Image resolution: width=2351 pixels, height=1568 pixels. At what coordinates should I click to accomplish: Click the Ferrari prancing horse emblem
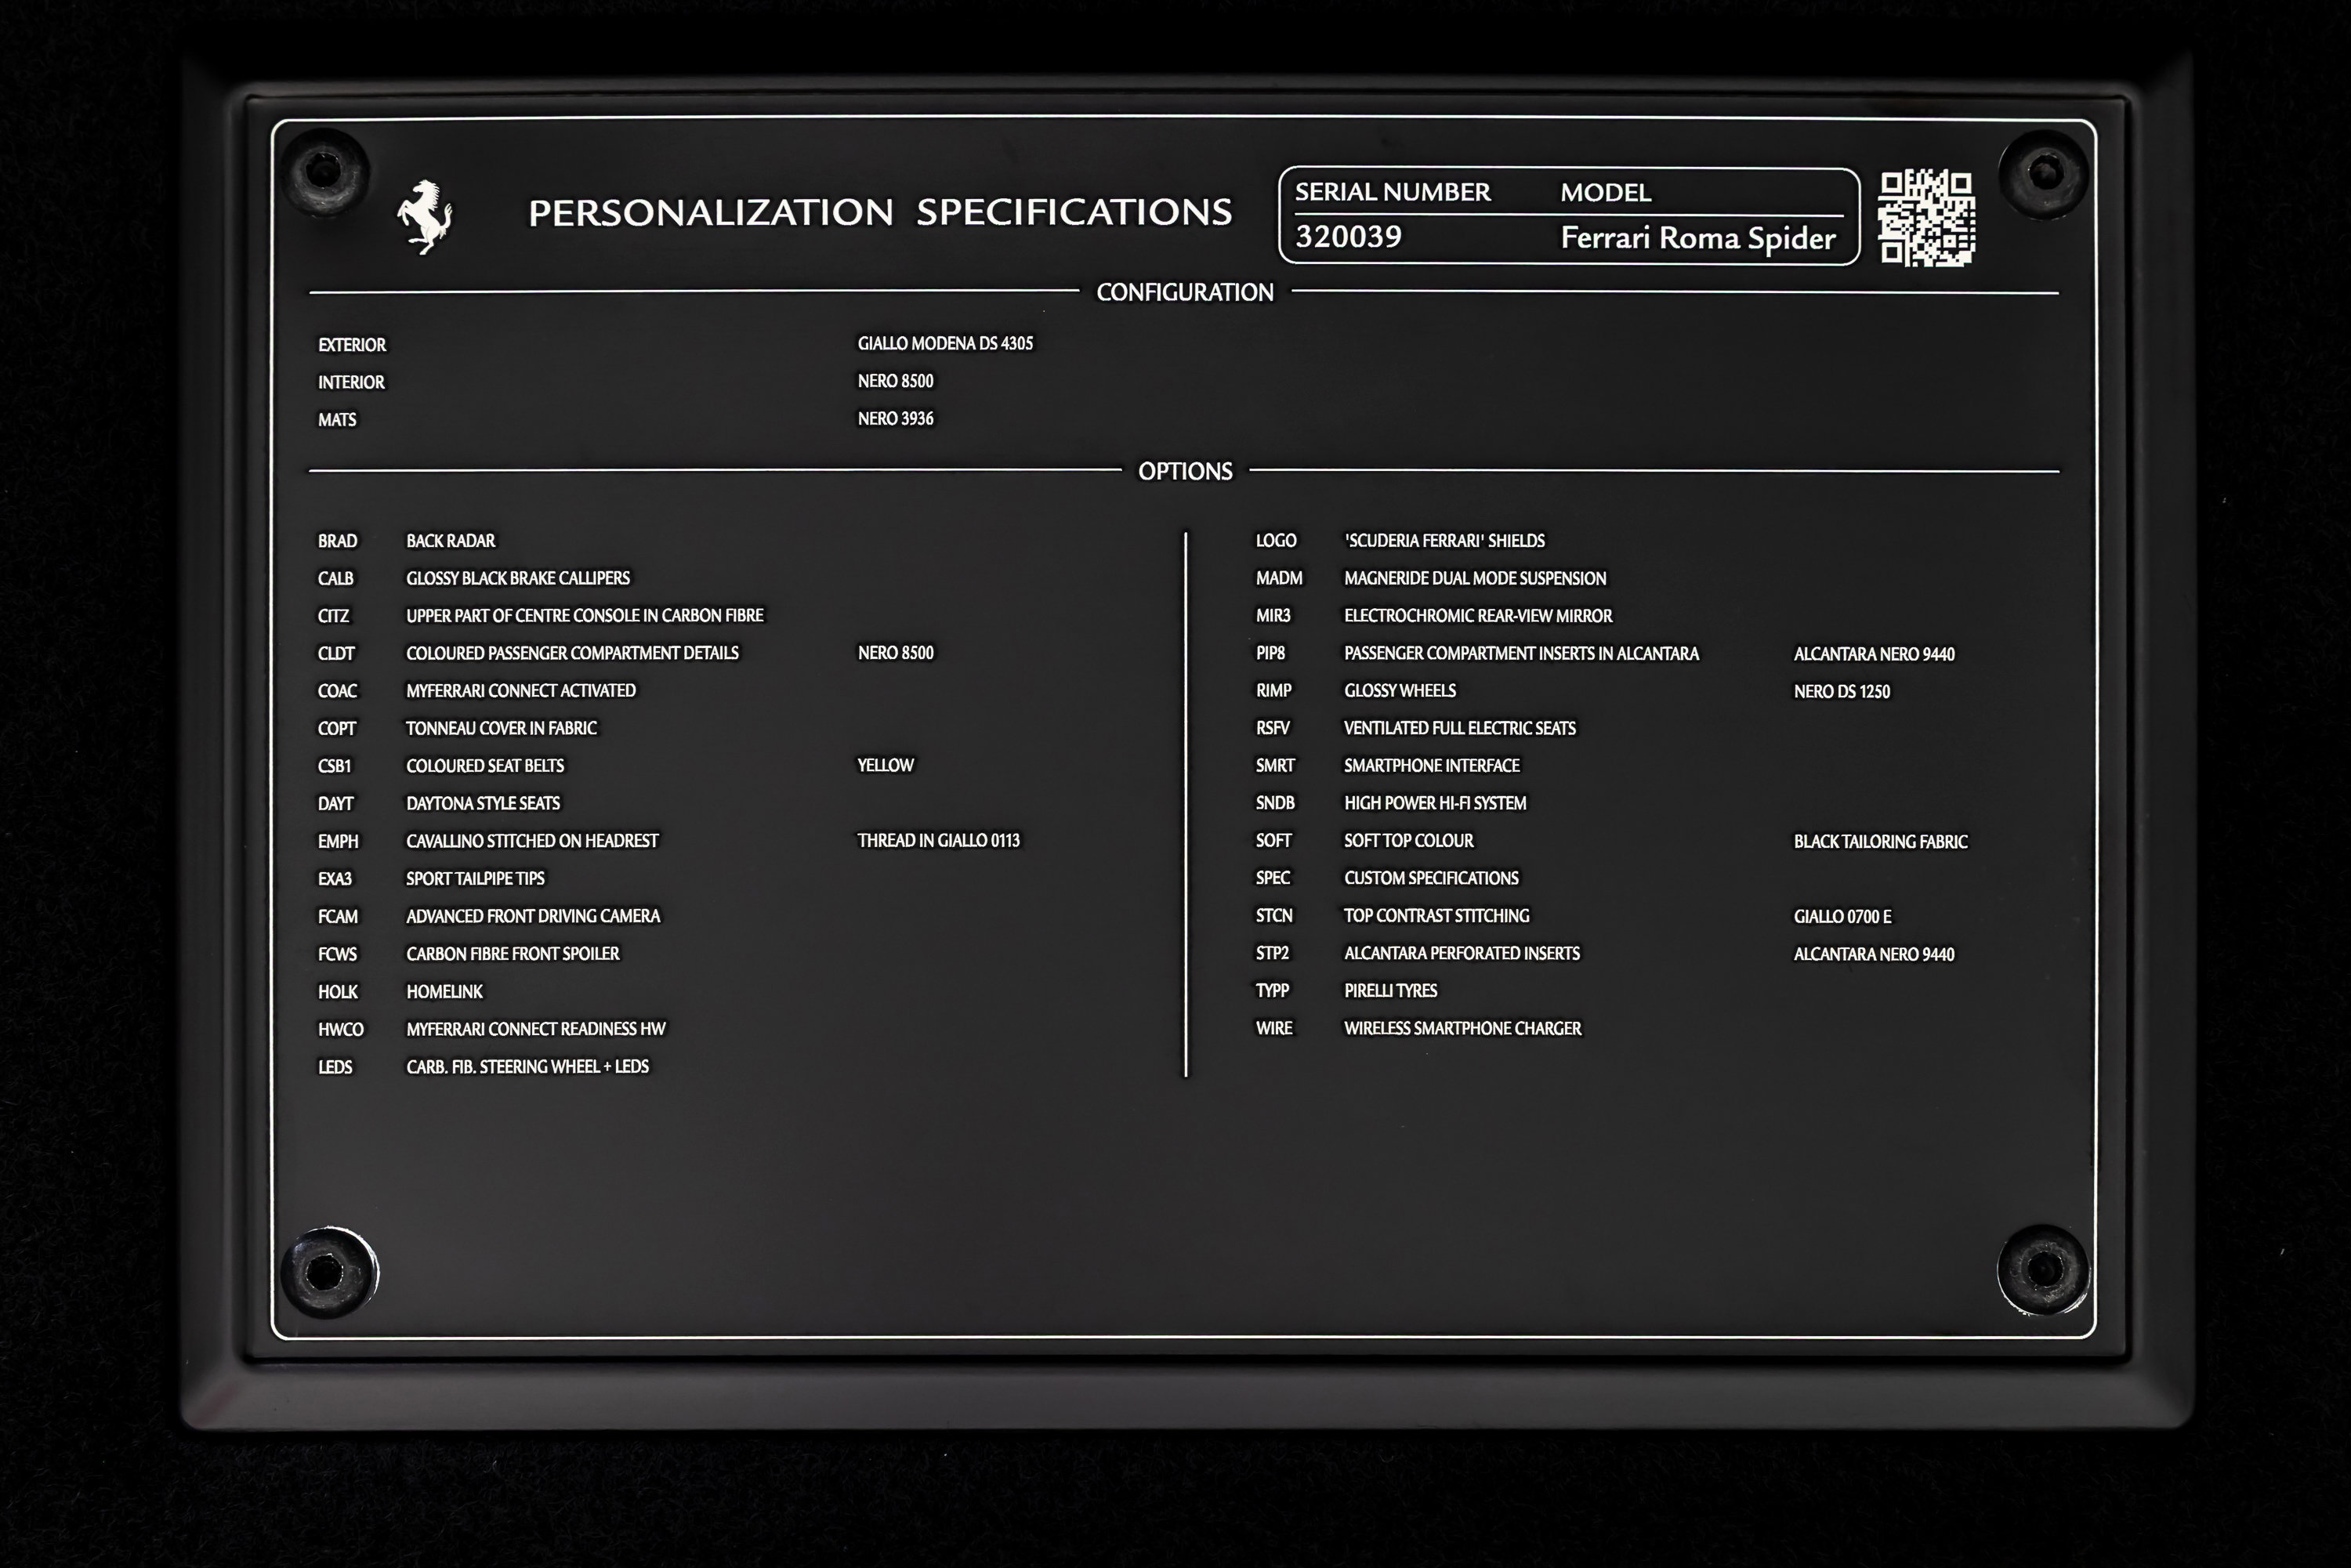point(429,214)
